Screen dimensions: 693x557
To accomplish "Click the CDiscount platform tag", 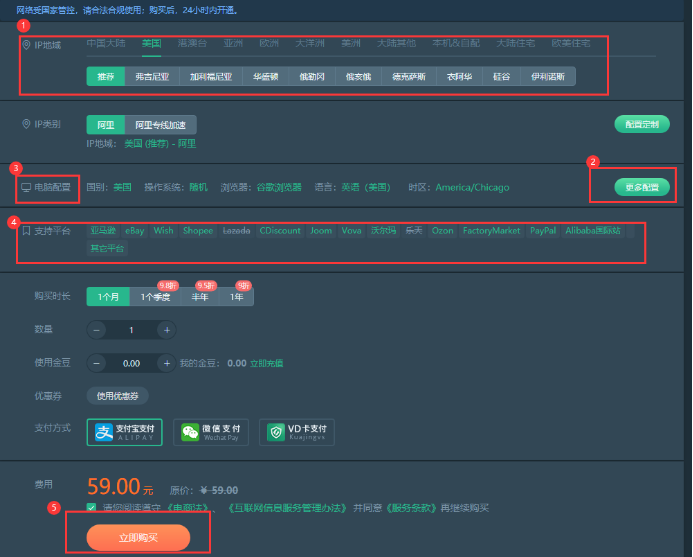I will pyautogui.click(x=280, y=230).
